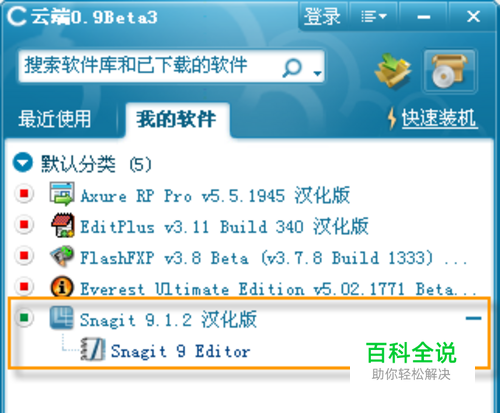
Task: Click the EditPlus app icon
Action: pyautogui.click(x=62, y=226)
